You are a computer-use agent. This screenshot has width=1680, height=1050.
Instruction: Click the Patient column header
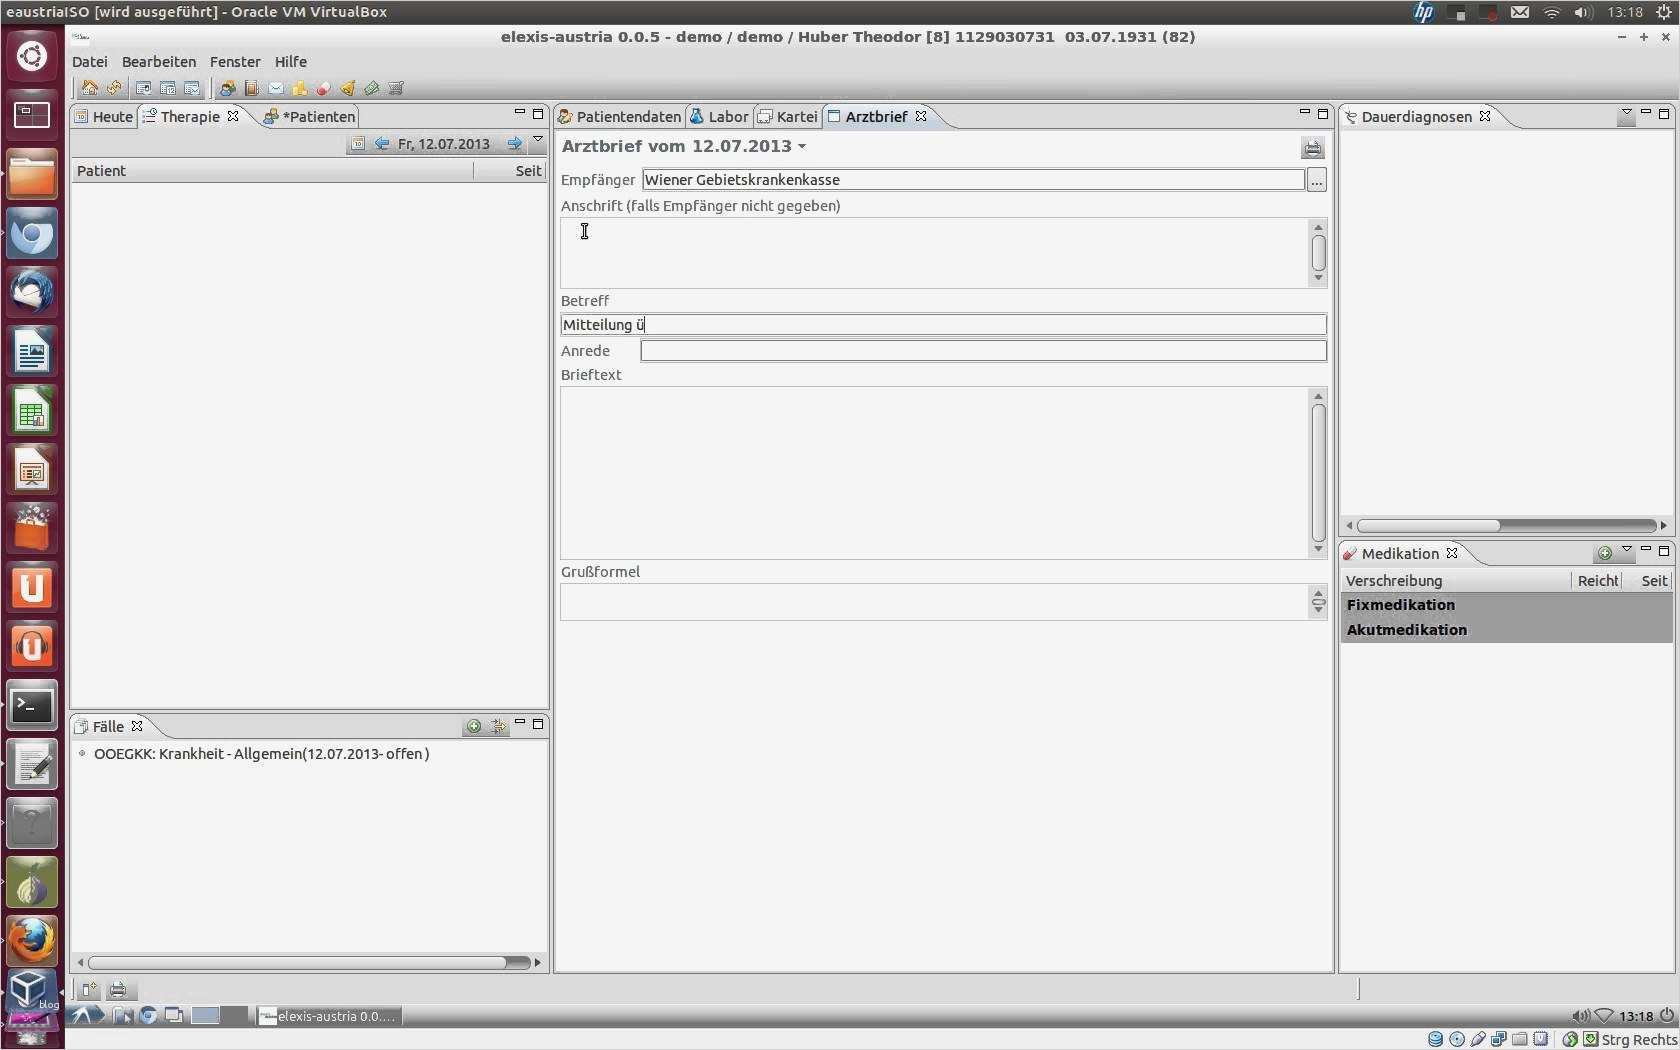point(272,171)
